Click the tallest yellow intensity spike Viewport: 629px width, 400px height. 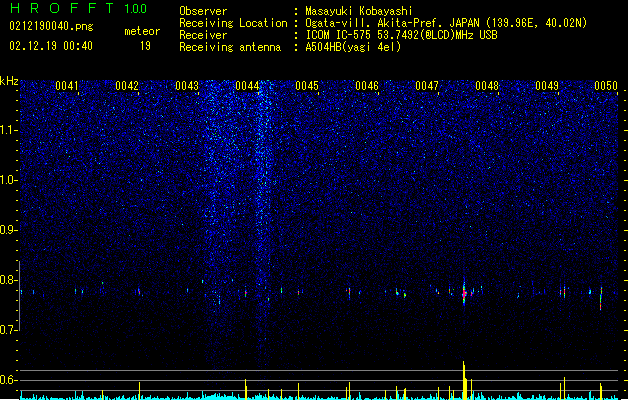[x=464, y=380]
